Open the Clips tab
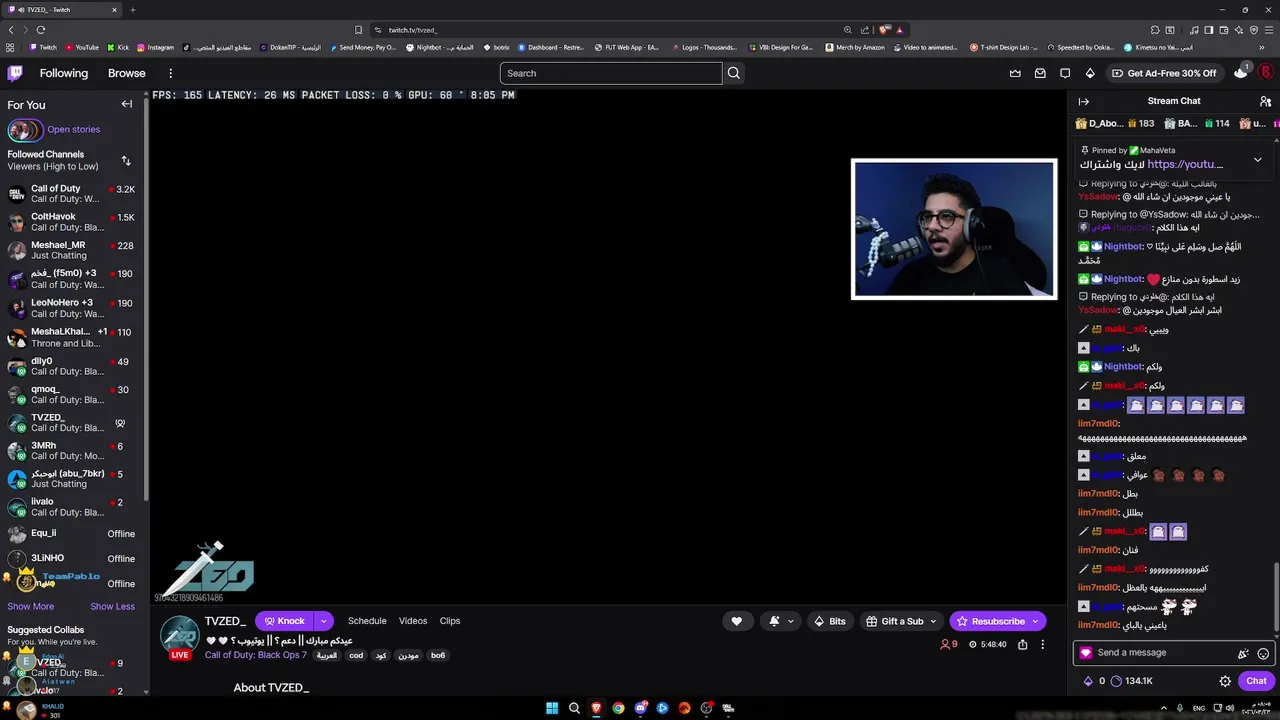1280x720 pixels. coord(450,621)
